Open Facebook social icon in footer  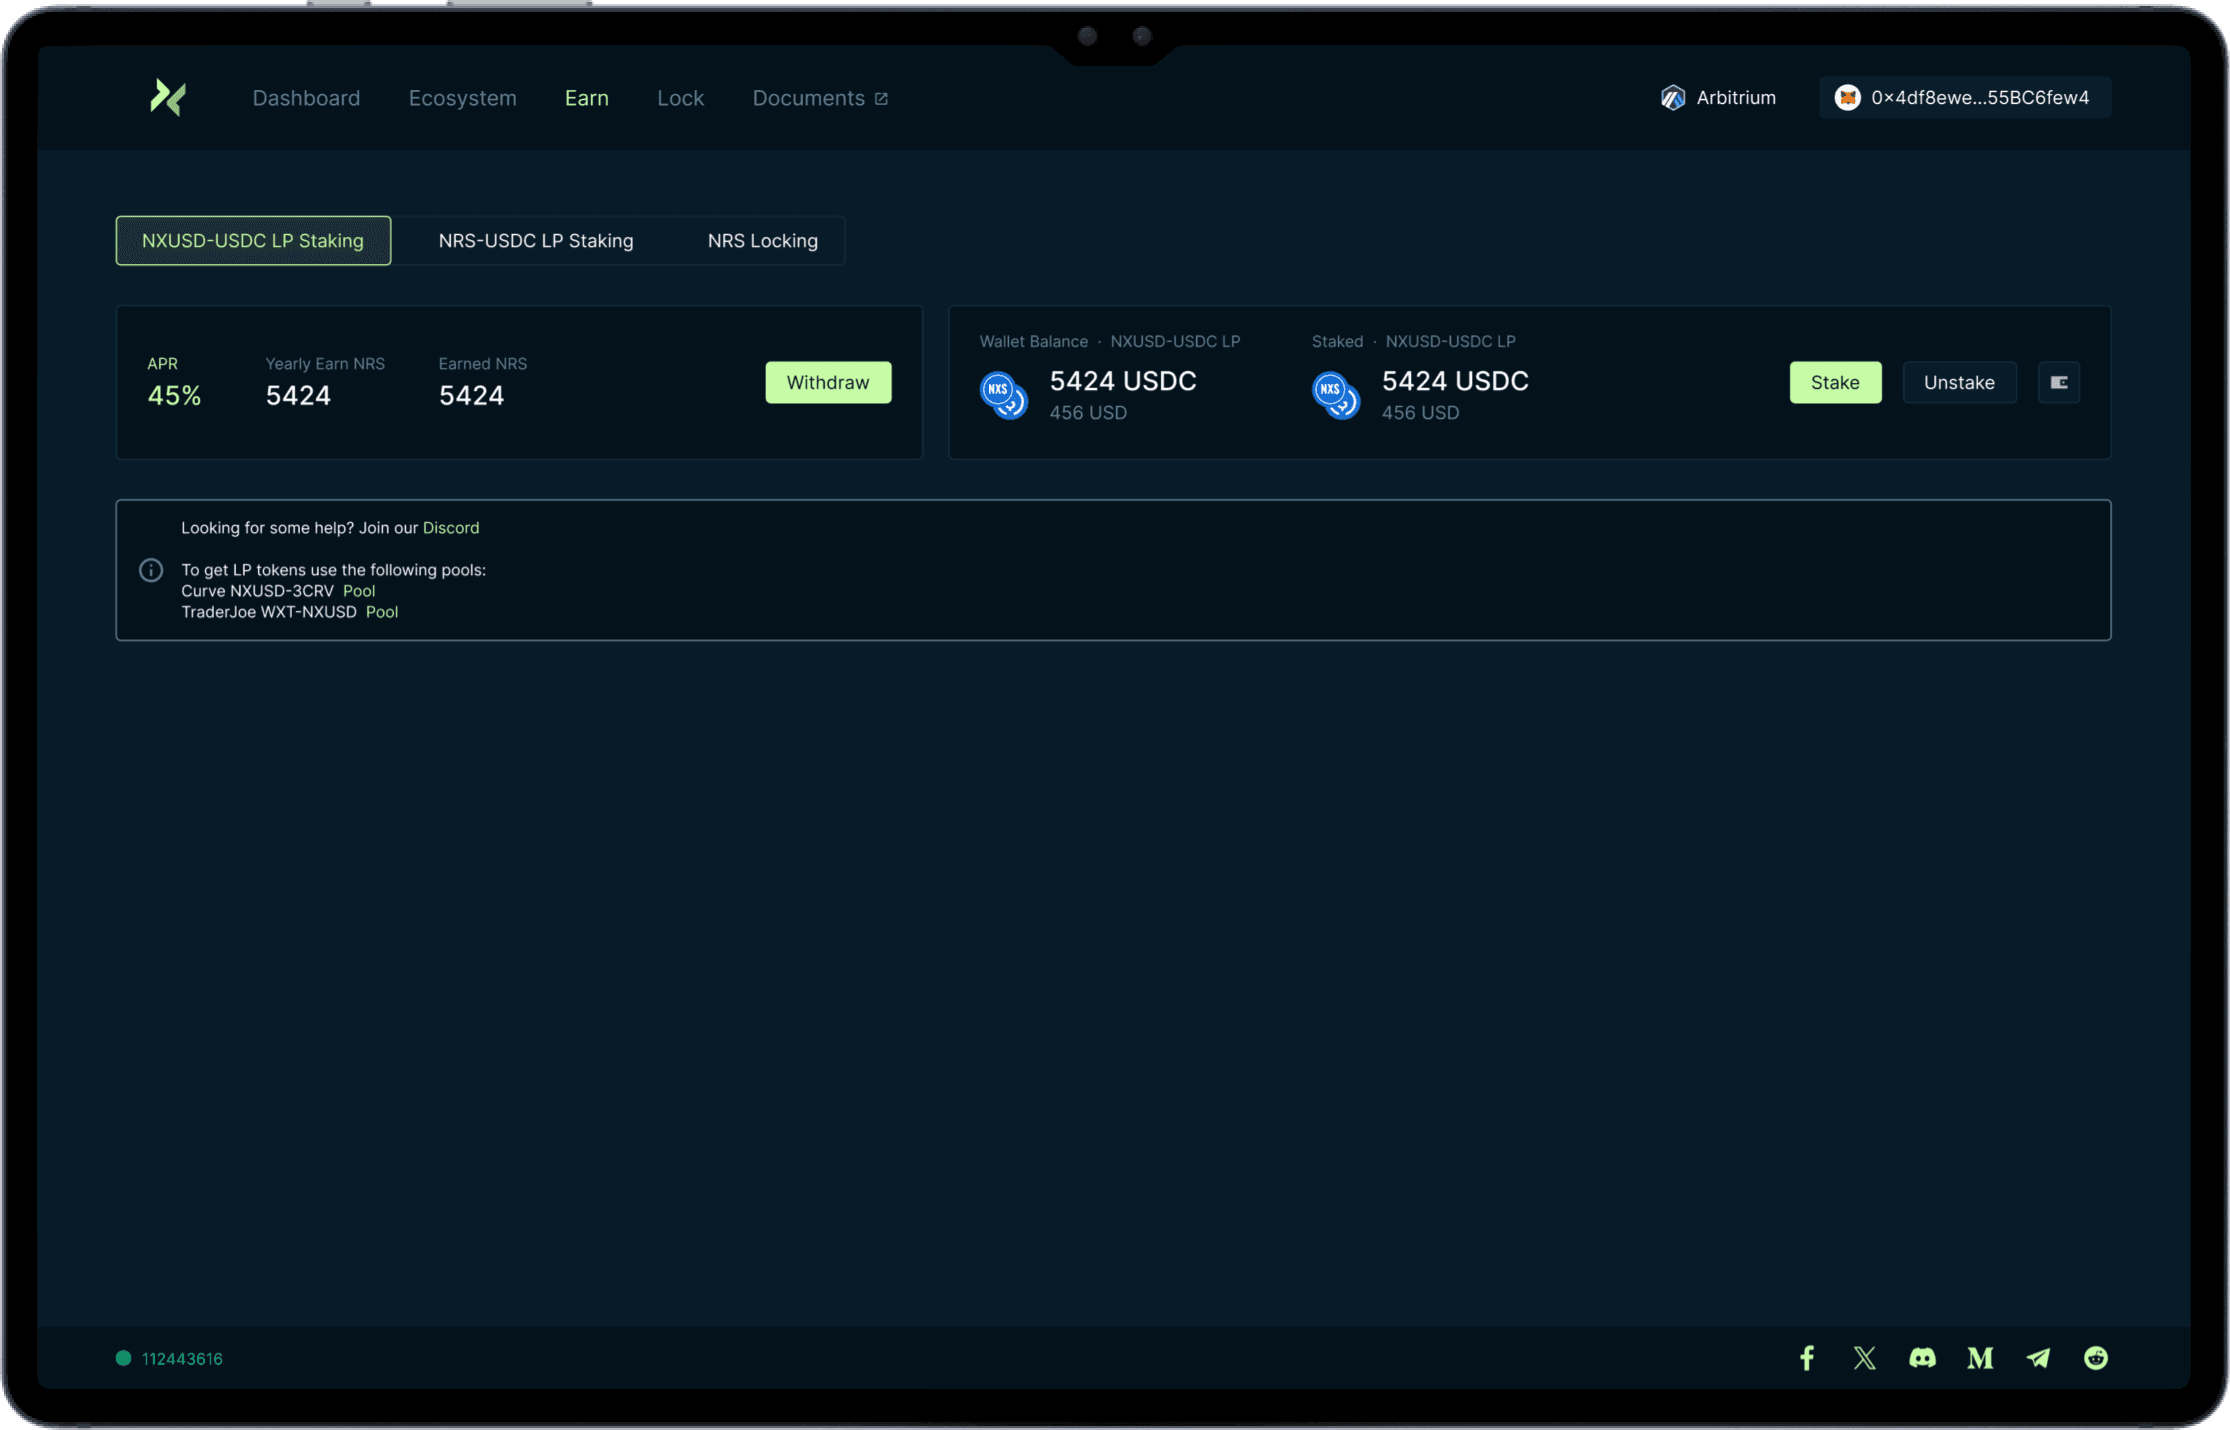coord(1807,1357)
